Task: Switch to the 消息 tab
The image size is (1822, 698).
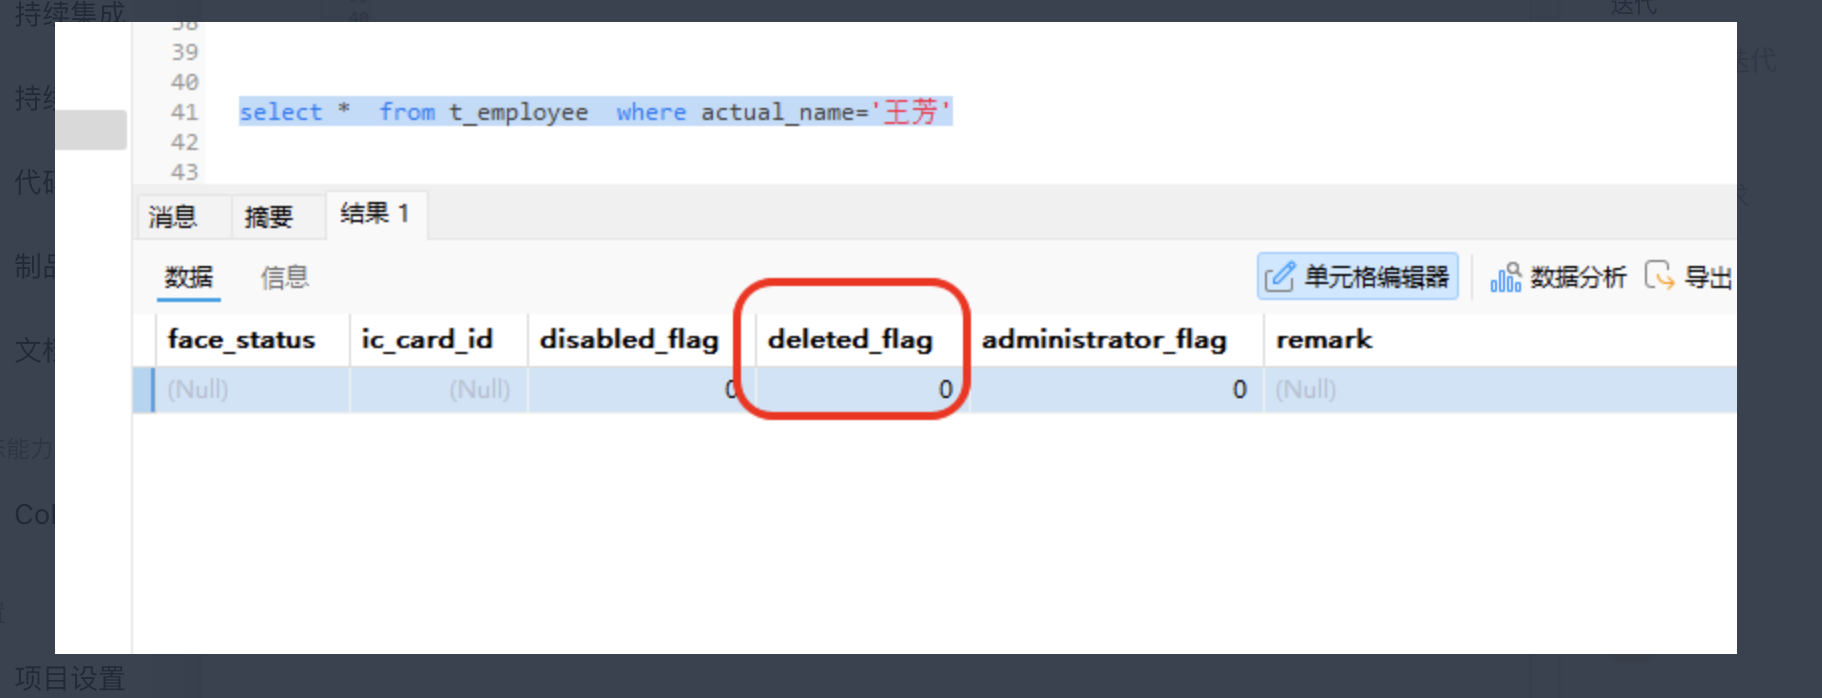Action: click(173, 217)
